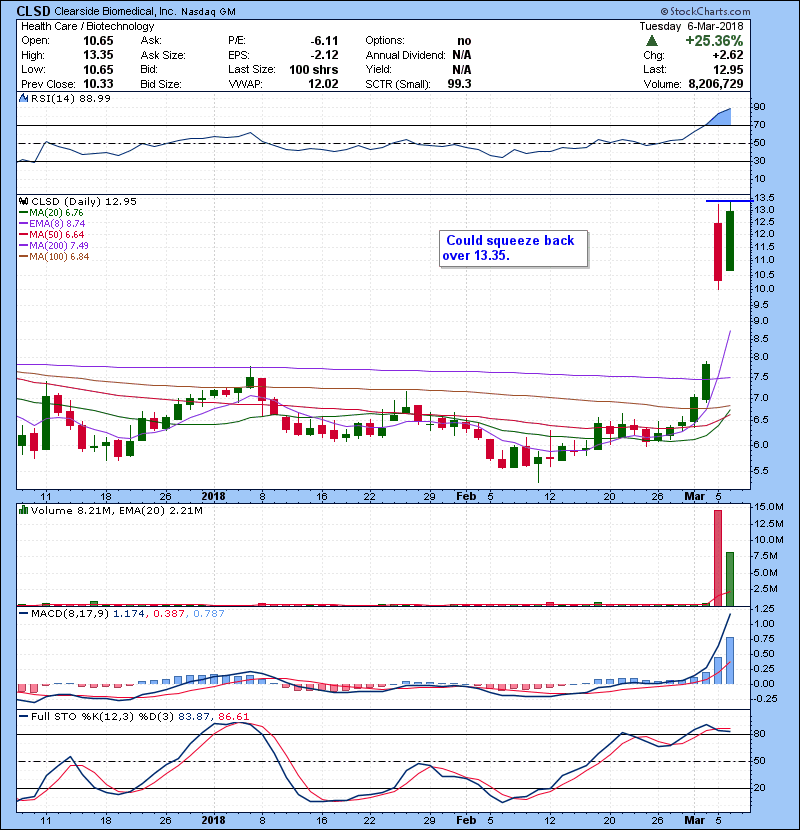800x830 pixels.
Task: Click the MACD signal value 0.387
Action: point(169,614)
